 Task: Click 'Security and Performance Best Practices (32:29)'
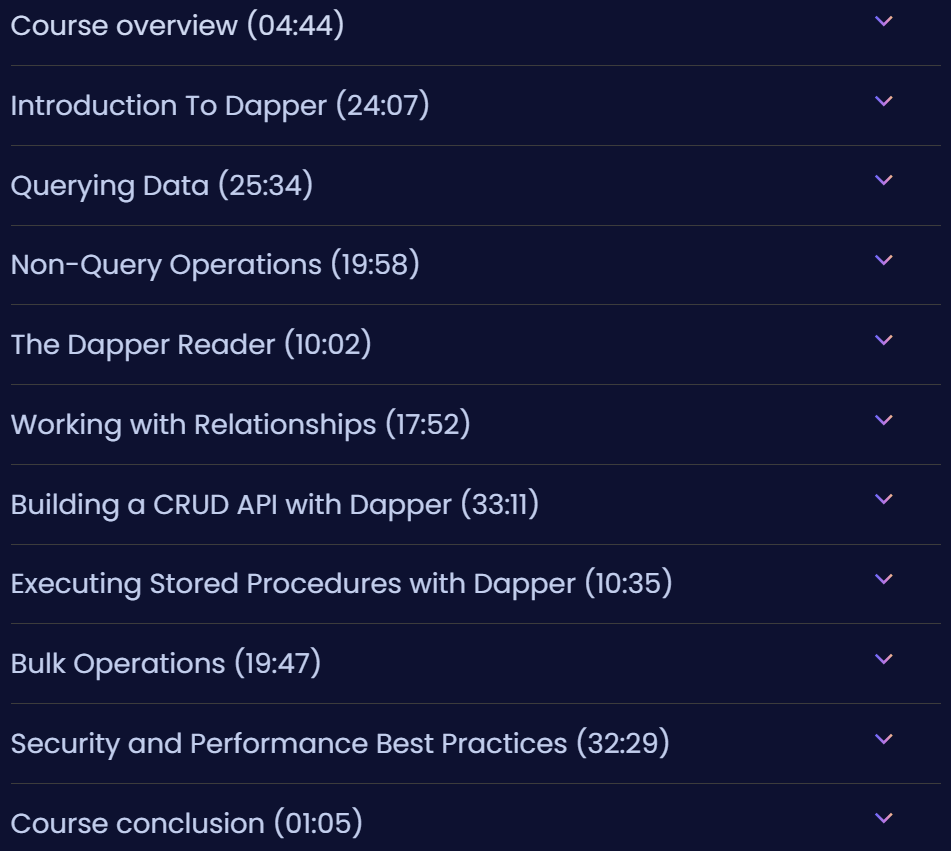coord(340,743)
